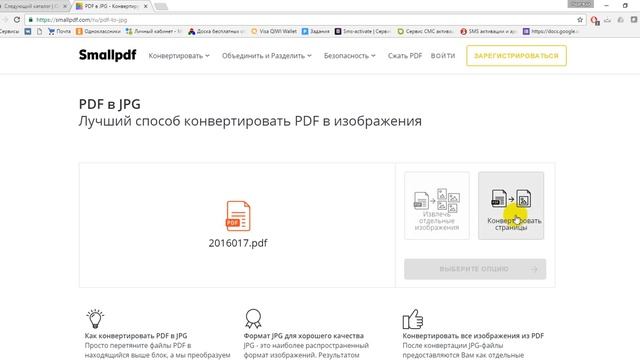Select the uploaded 2016017.pdf file icon
The image size is (640, 360).
[238, 216]
